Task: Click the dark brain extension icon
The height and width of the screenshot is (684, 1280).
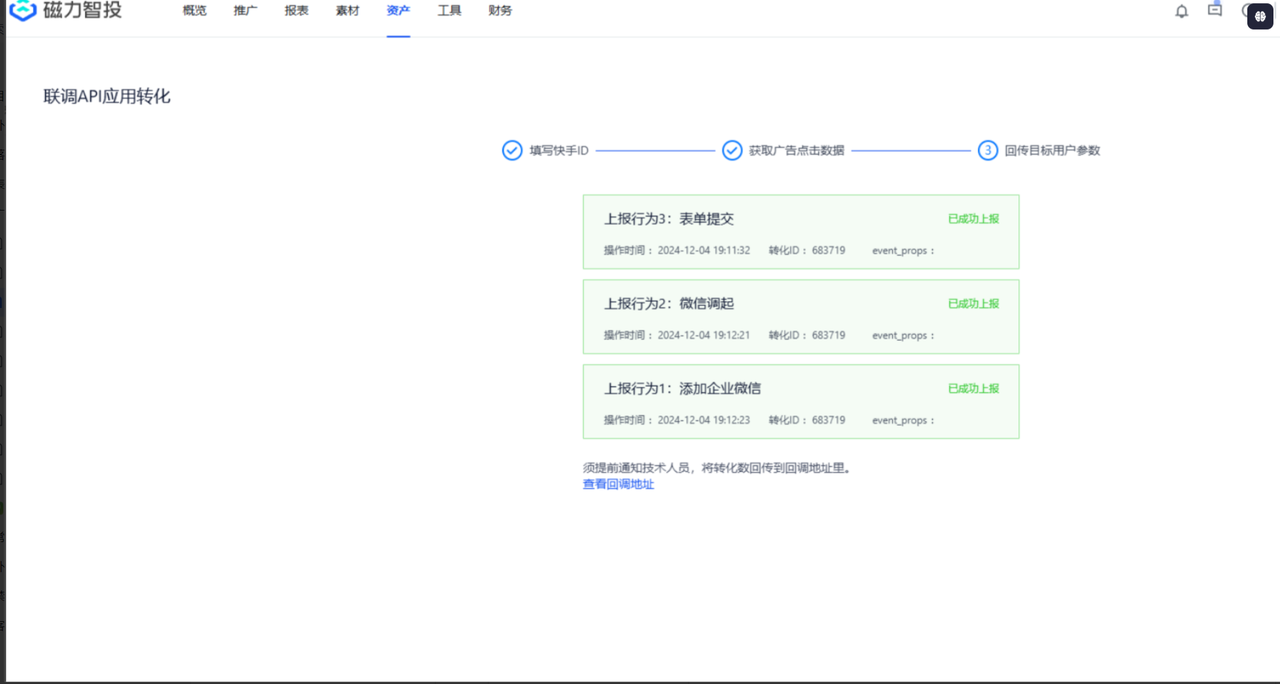Action: pos(1260,16)
